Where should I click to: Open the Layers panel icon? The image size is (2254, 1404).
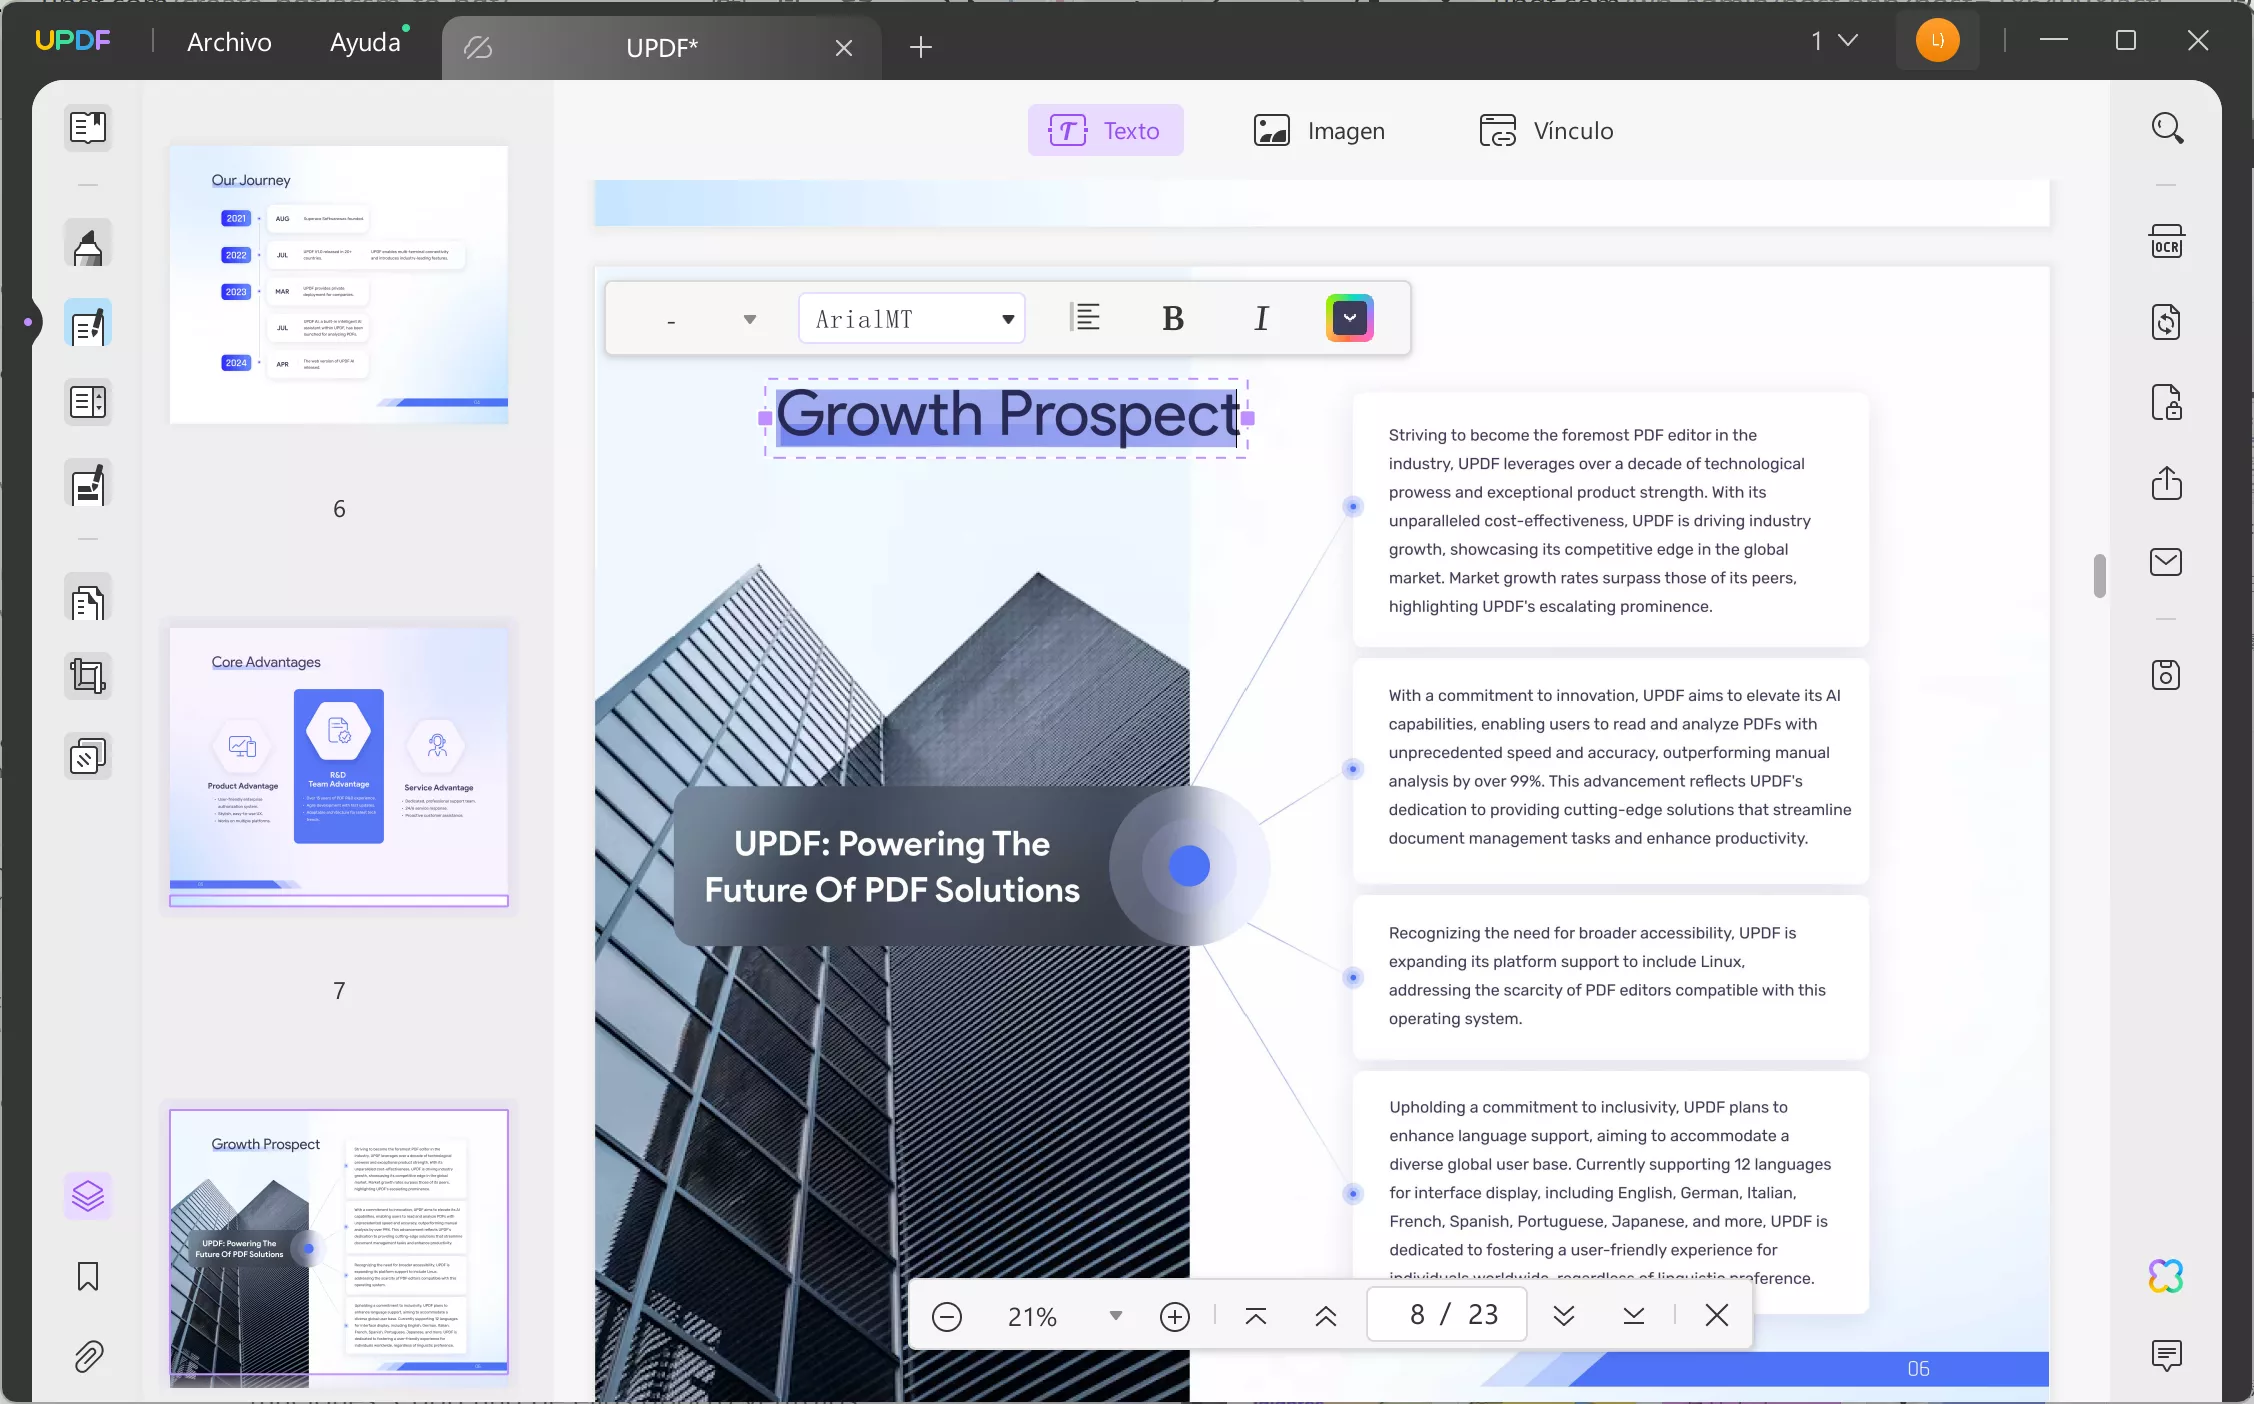pos(88,1196)
